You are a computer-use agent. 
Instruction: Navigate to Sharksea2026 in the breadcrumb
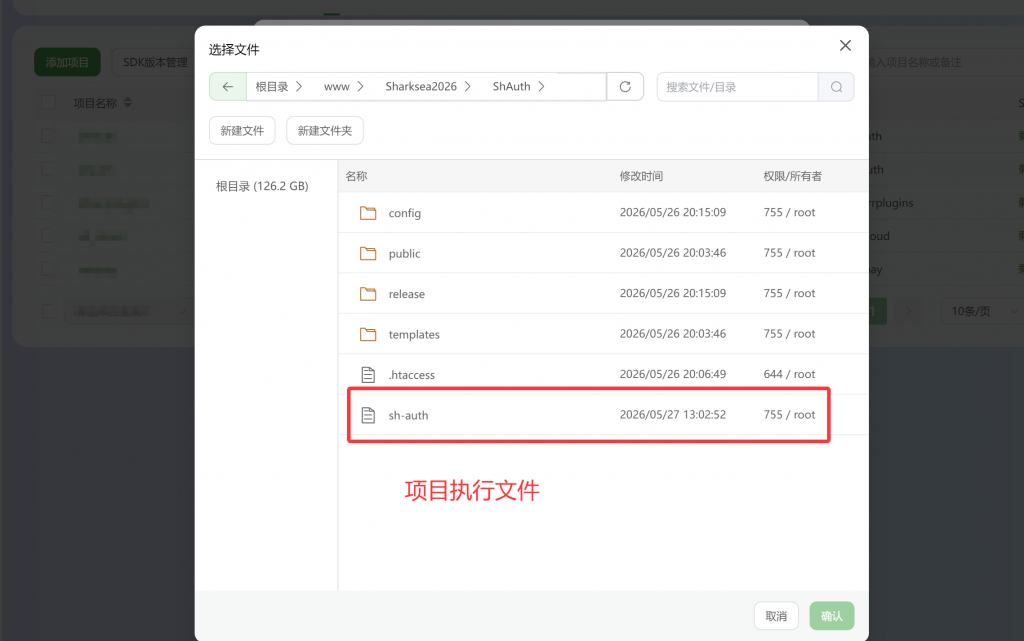pyautogui.click(x=421, y=87)
